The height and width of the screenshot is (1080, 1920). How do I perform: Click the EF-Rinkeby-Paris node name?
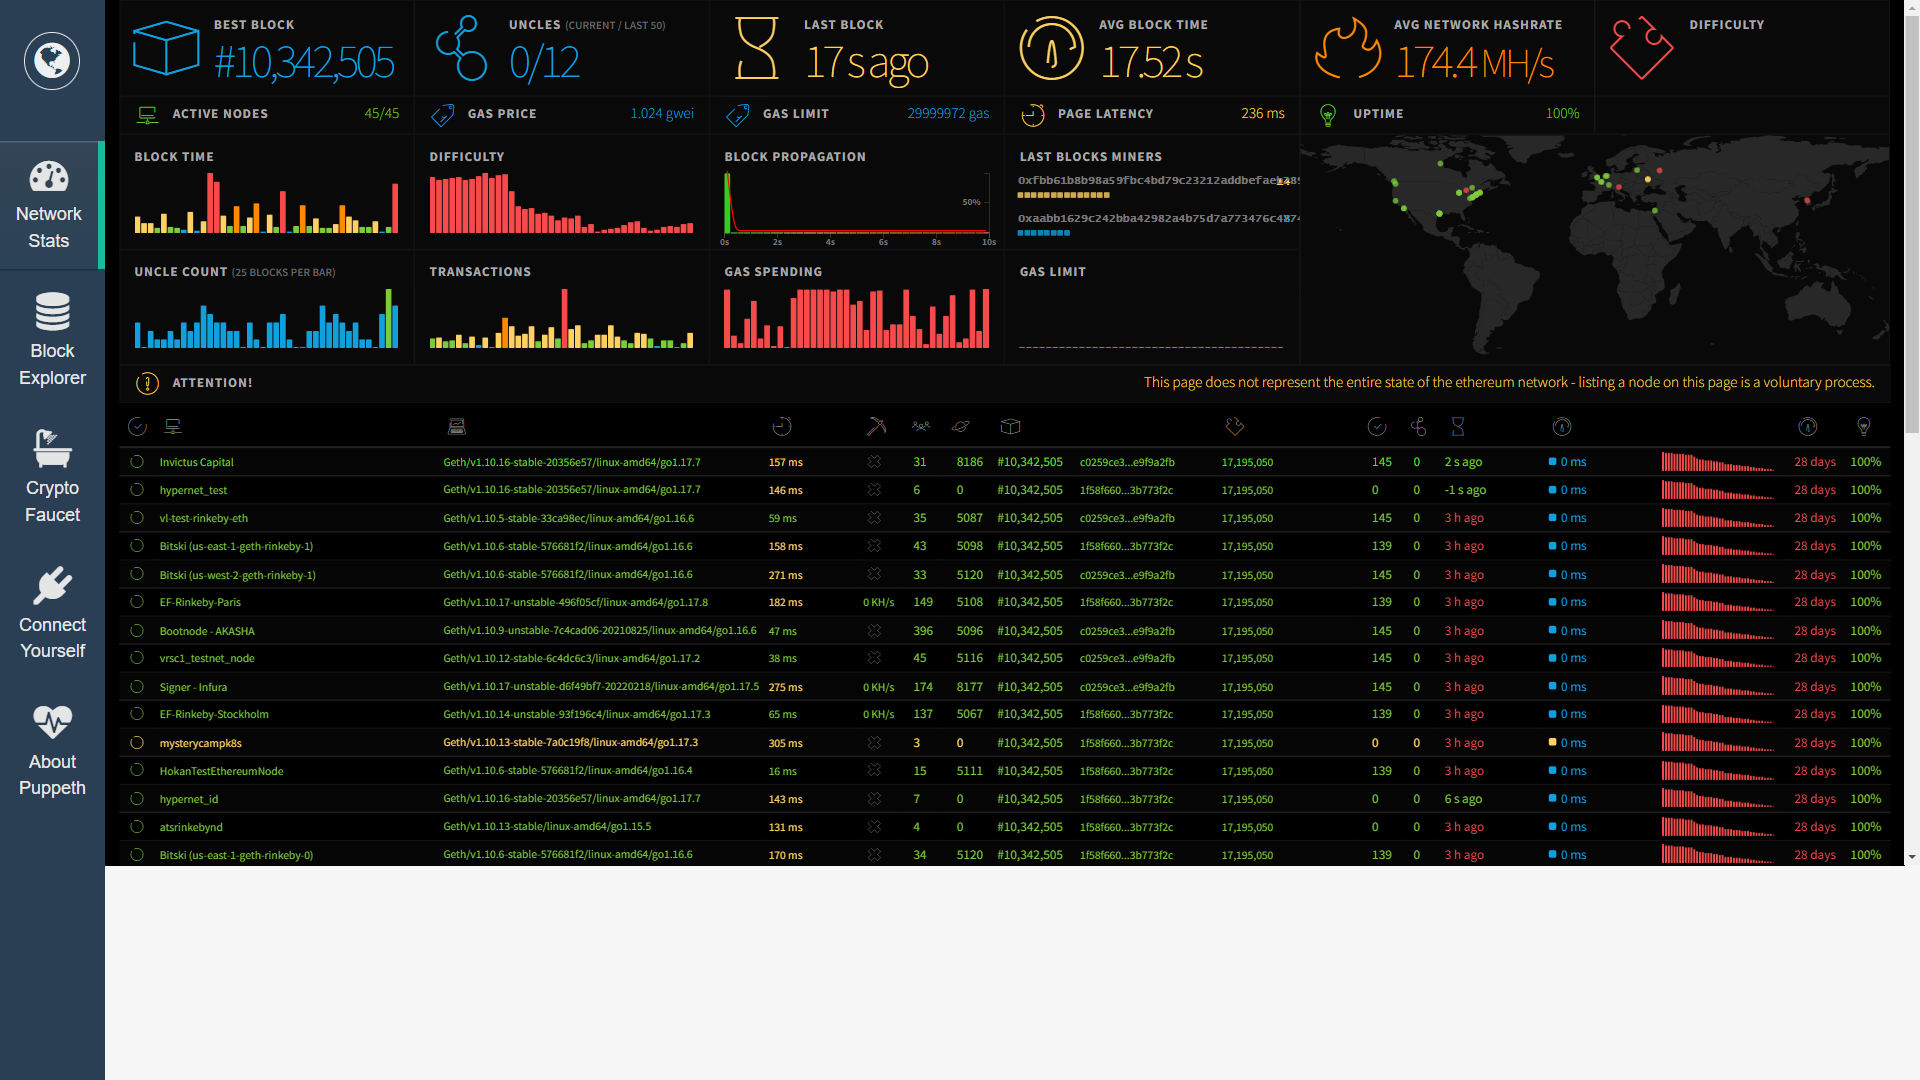click(x=200, y=602)
